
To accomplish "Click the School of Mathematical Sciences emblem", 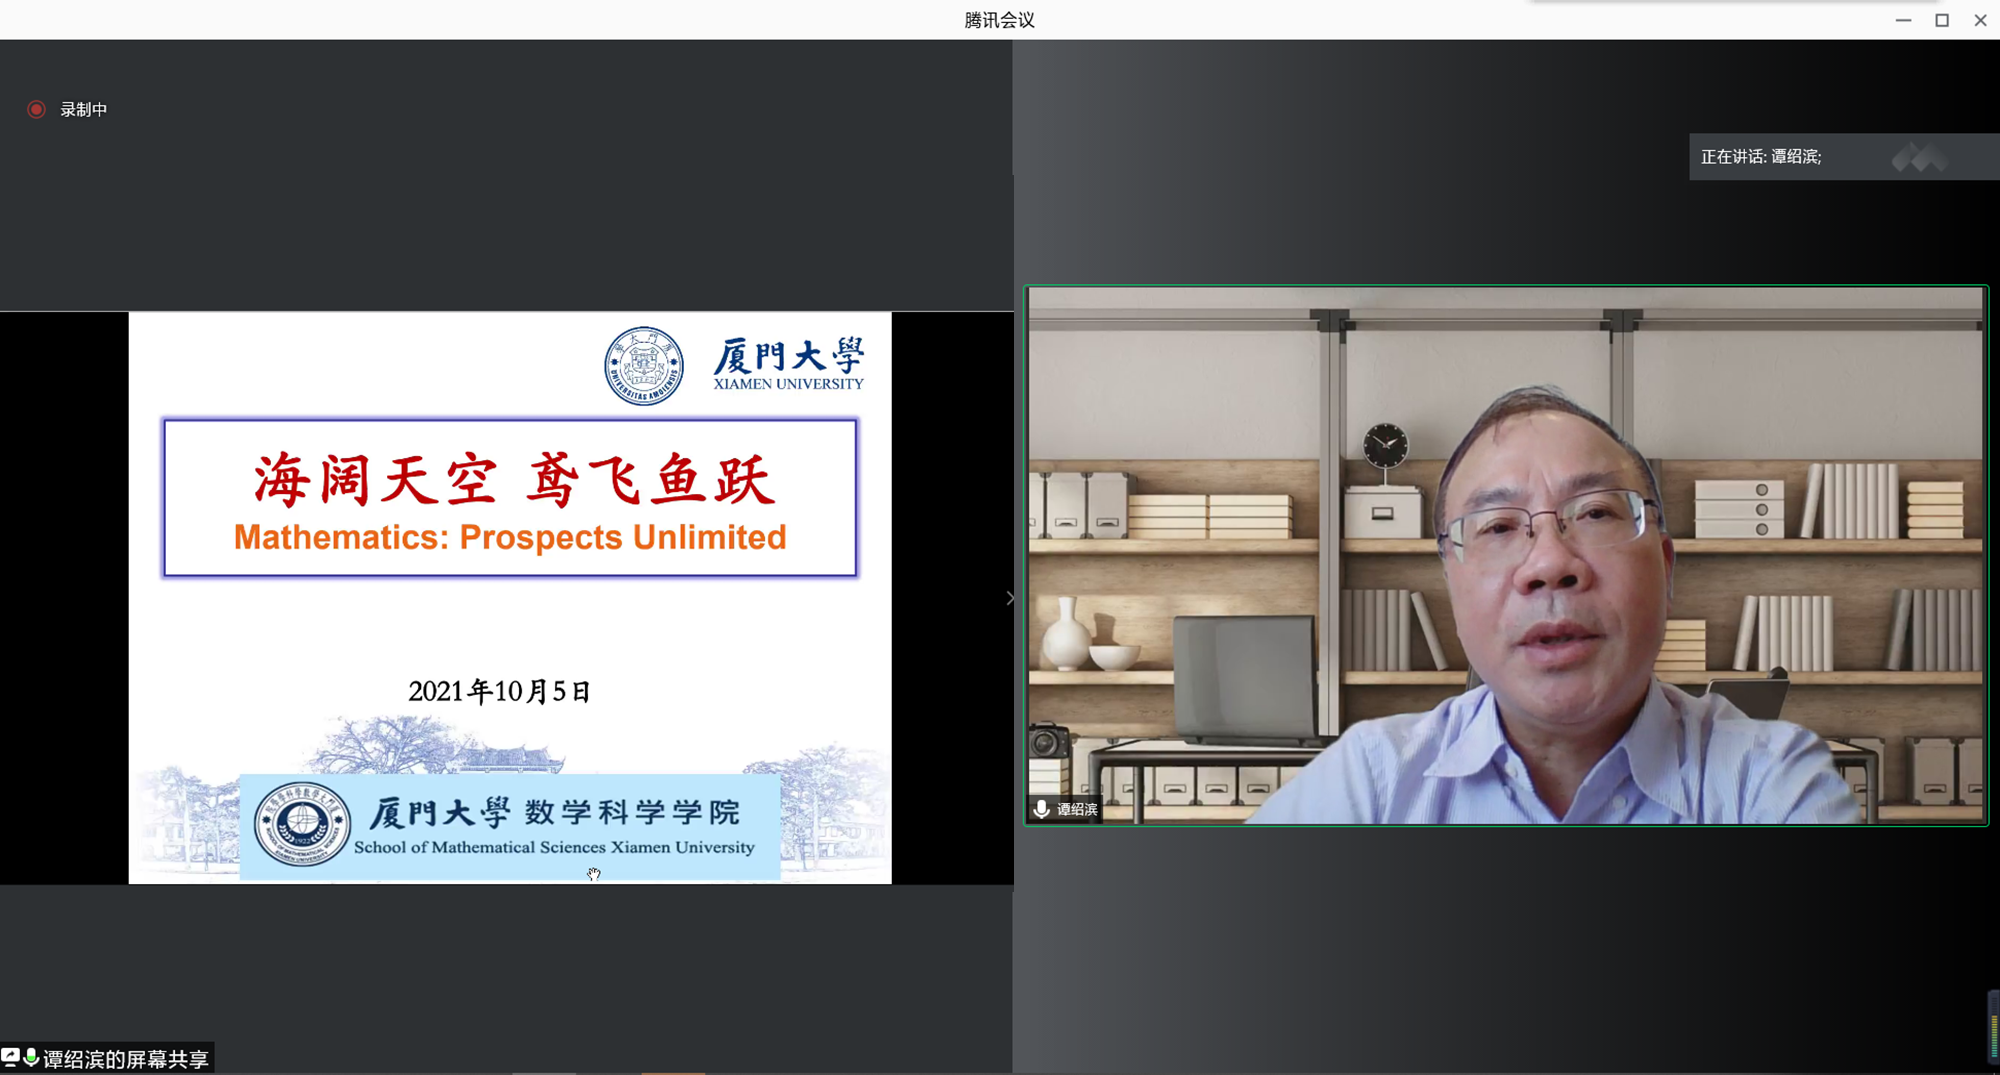I will pyautogui.click(x=301, y=824).
